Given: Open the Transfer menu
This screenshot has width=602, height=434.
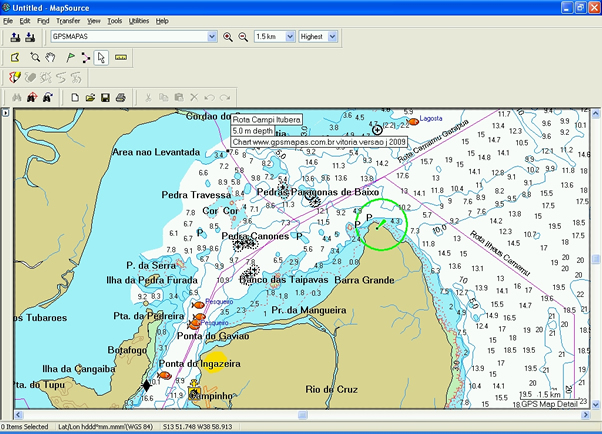Looking at the screenshot, I should point(68,20).
